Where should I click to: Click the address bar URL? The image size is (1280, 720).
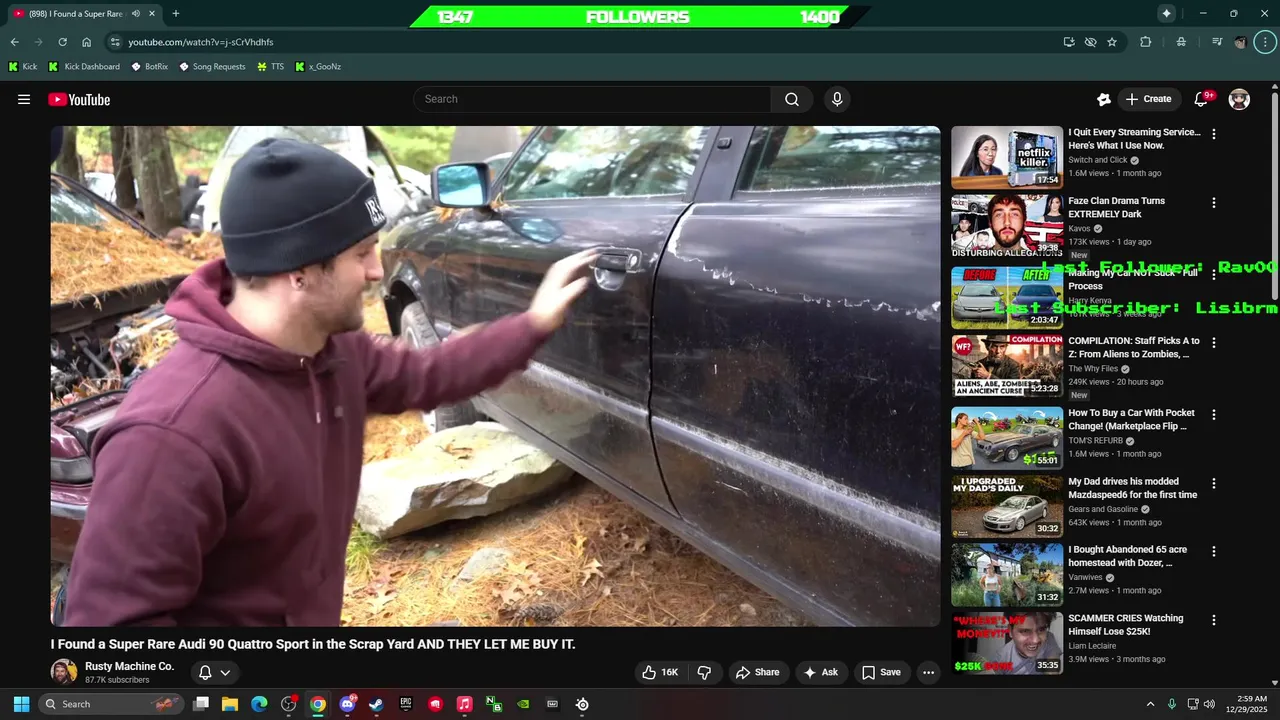(200, 42)
